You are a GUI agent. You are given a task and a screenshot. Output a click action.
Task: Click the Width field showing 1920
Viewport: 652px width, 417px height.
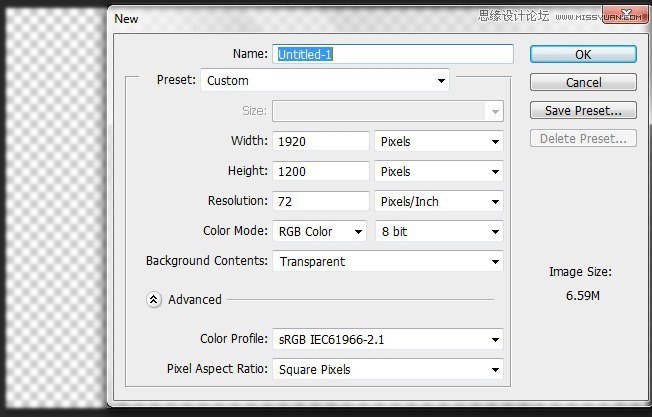pyautogui.click(x=321, y=142)
